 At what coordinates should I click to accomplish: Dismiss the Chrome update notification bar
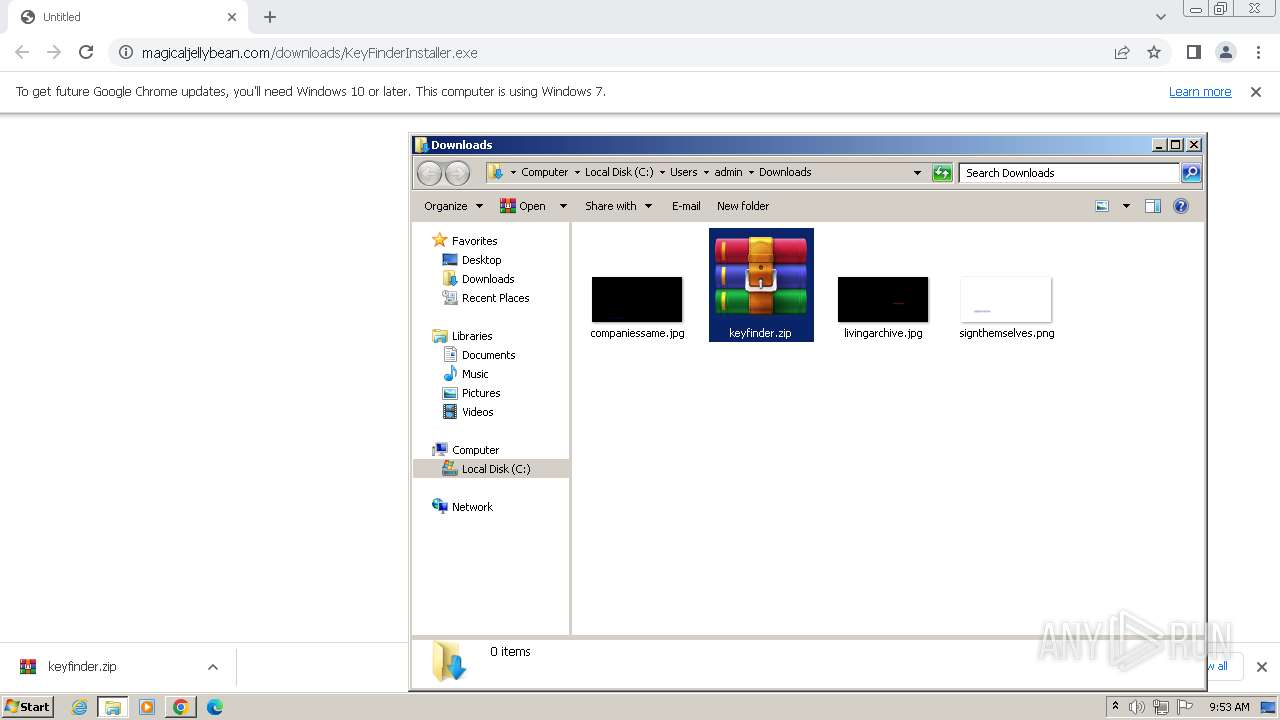[x=1256, y=92]
